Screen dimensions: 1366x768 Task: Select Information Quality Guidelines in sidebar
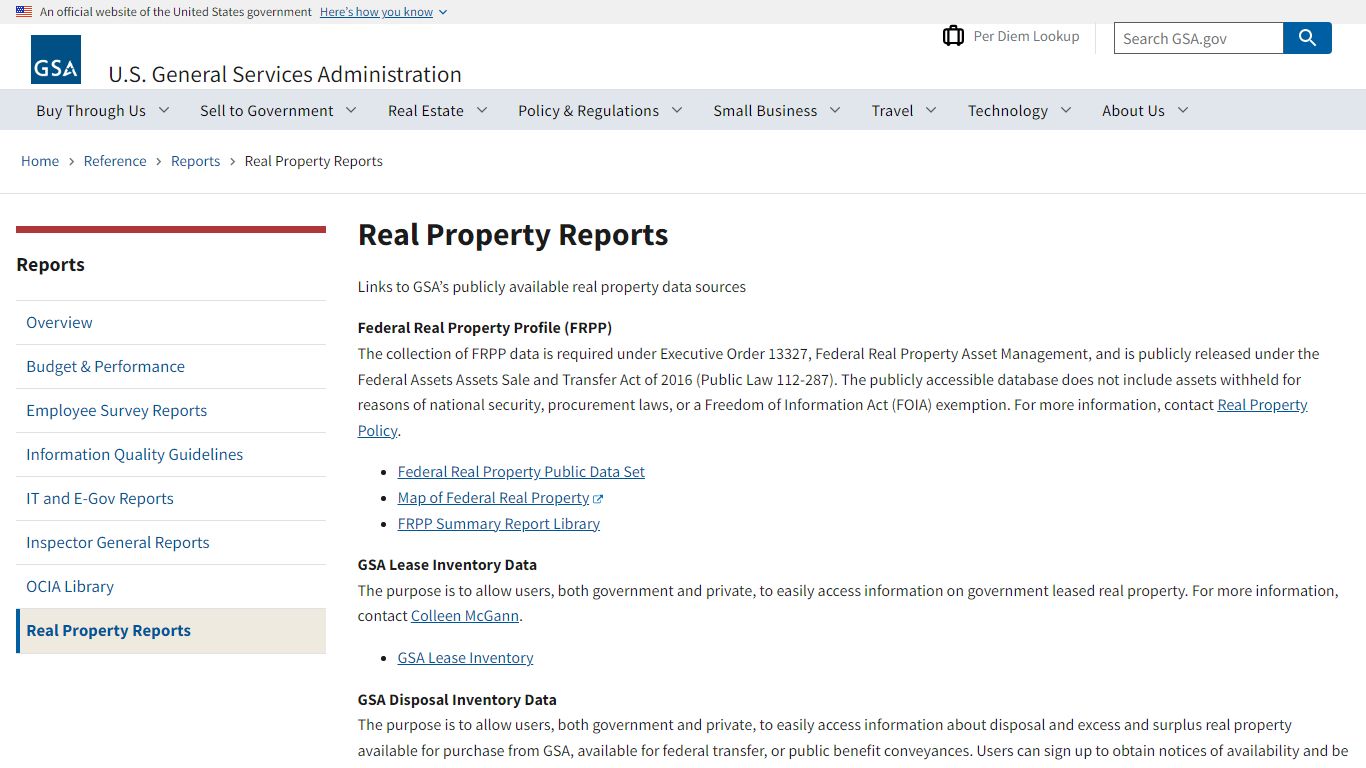(x=171, y=454)
